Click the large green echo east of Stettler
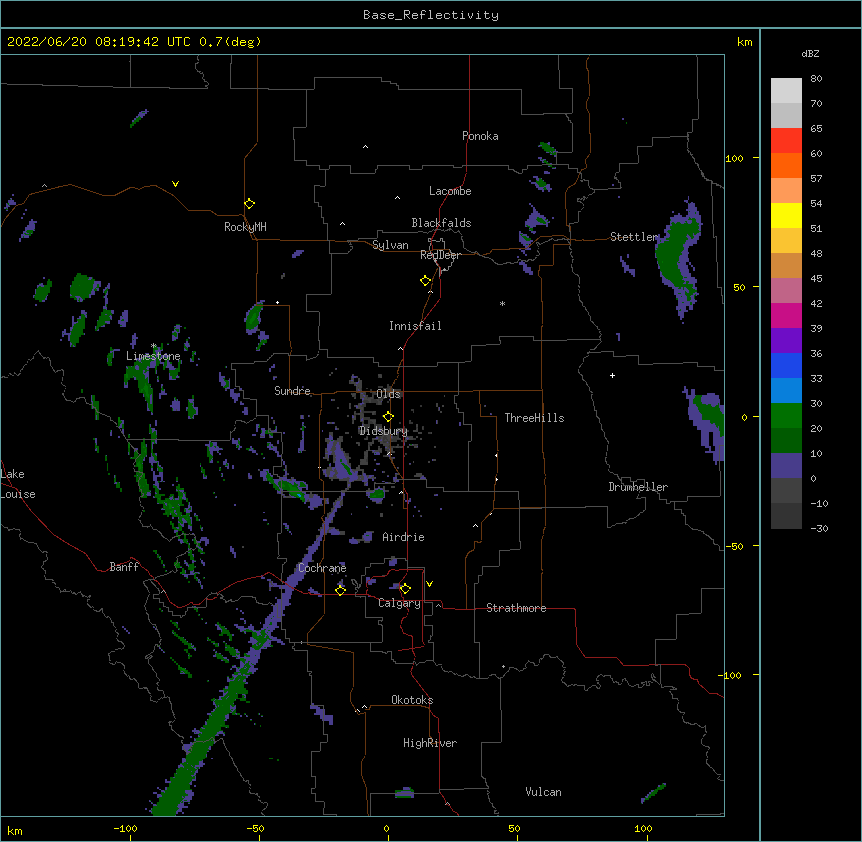This screenshot has width=862, height=842. click(x=679, y=258)
